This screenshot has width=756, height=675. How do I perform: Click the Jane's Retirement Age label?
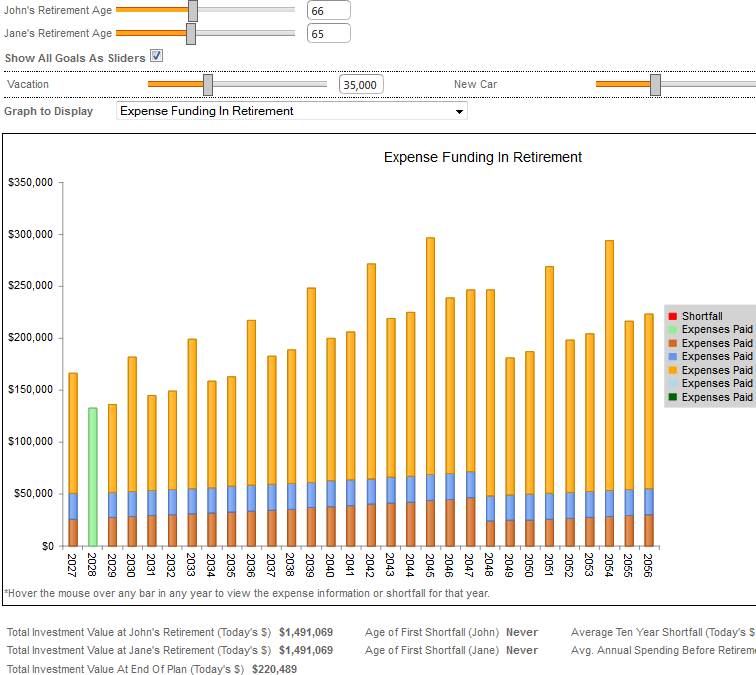tap(58, 33)
